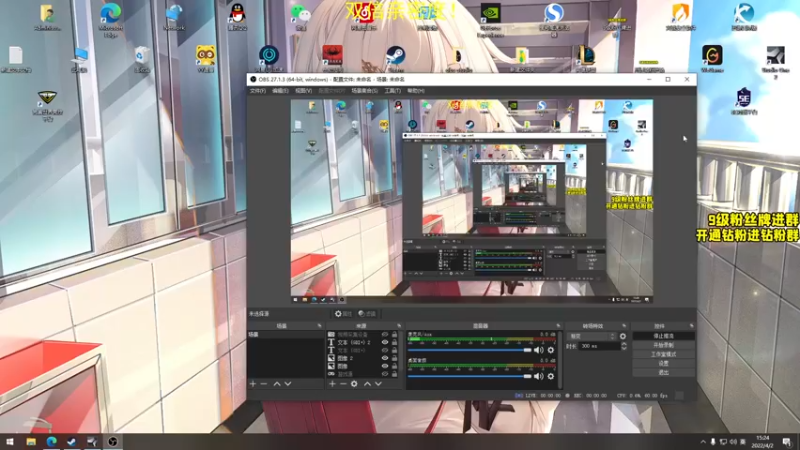
Task: Remove the selected source with the minus icon
Action: [343, 384]
